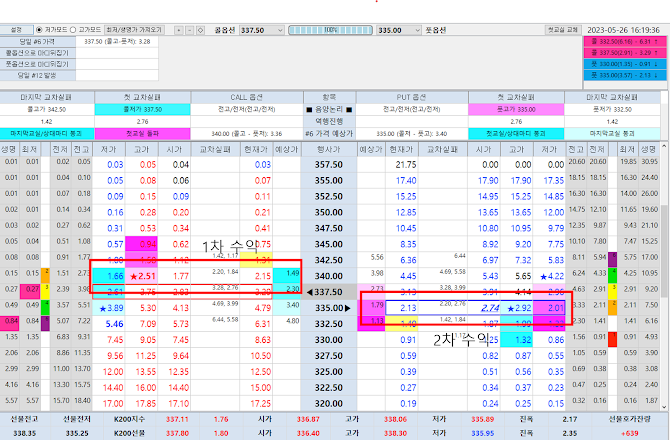Open the 풋옵션 335.00 dropdown

coord(399,30)
